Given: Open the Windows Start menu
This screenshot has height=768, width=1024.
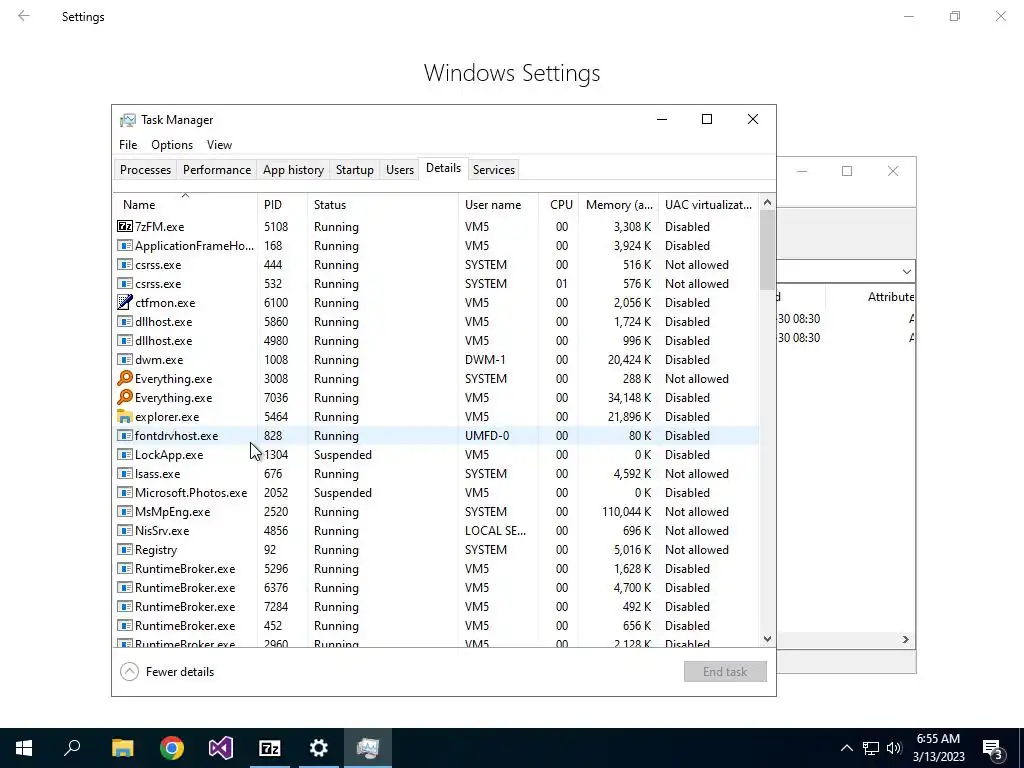Looking at the screenshot, I should tap(24, 748).
